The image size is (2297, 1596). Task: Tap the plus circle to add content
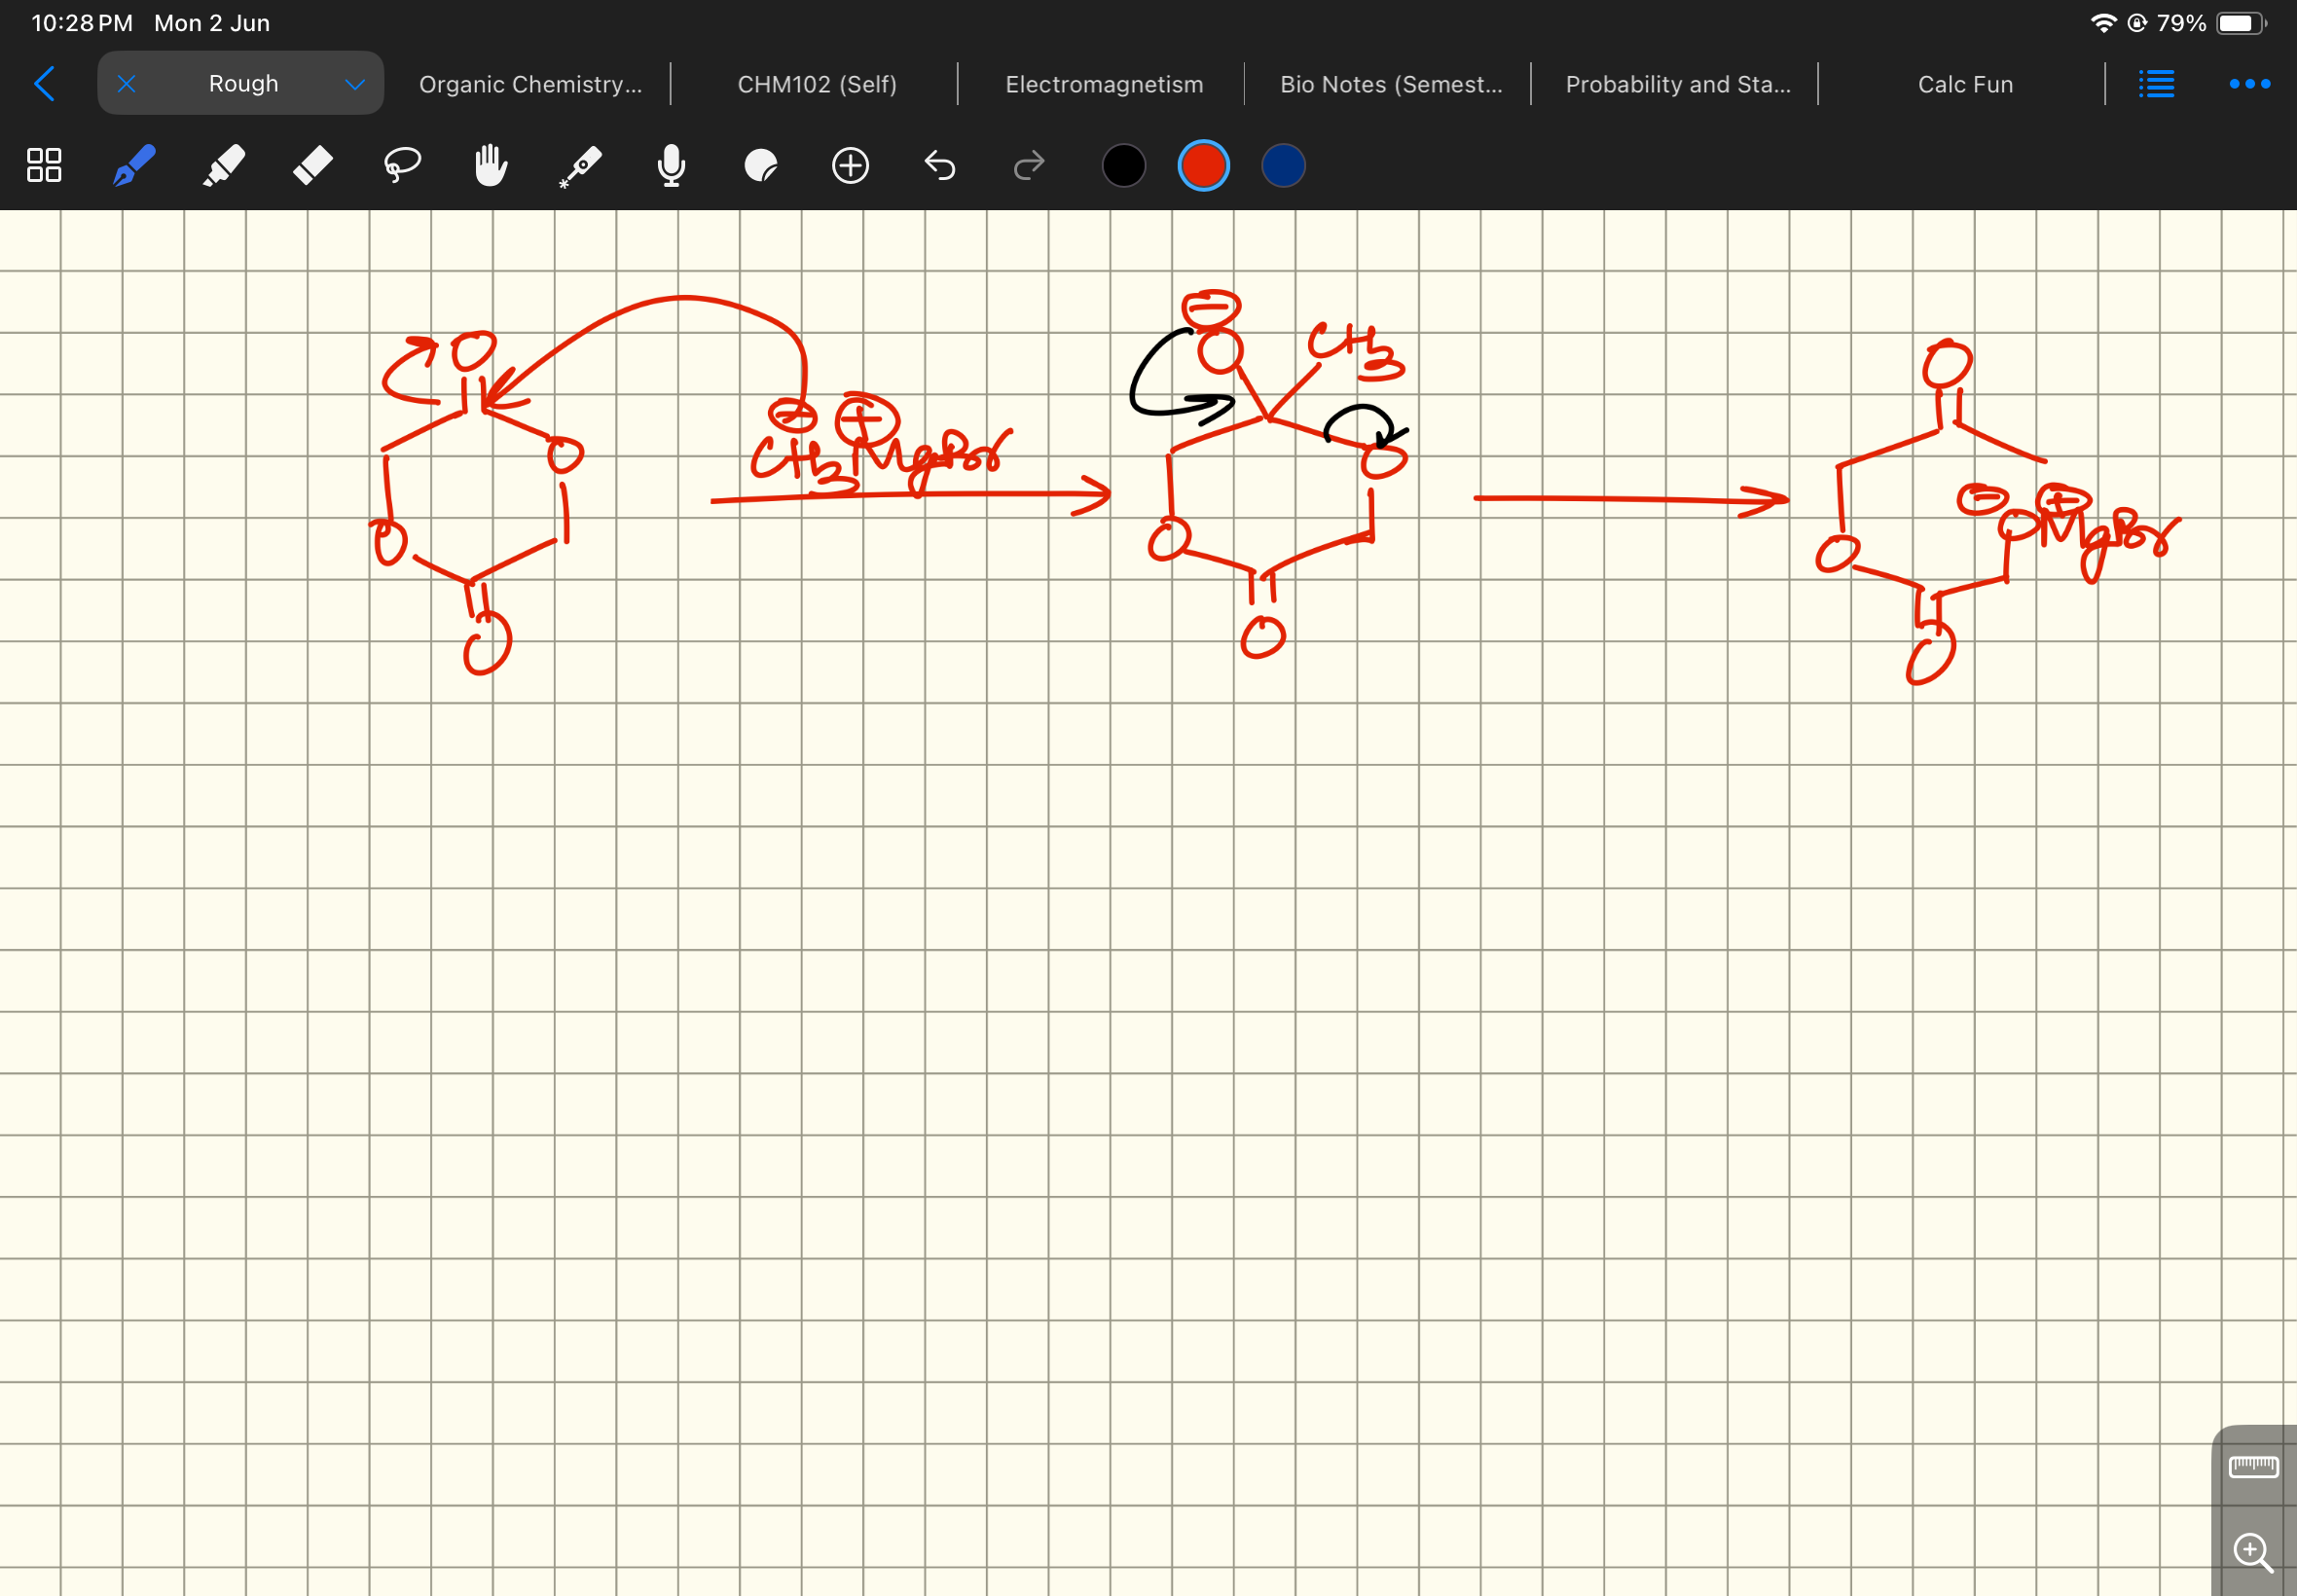pos(850,165)
